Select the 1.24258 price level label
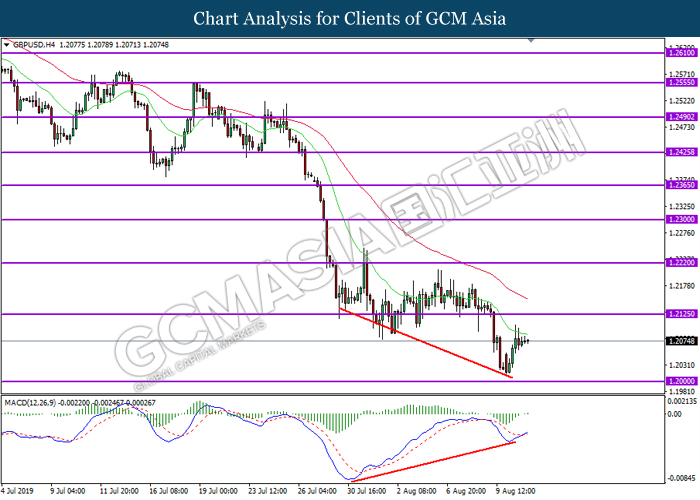 [681, 152]
